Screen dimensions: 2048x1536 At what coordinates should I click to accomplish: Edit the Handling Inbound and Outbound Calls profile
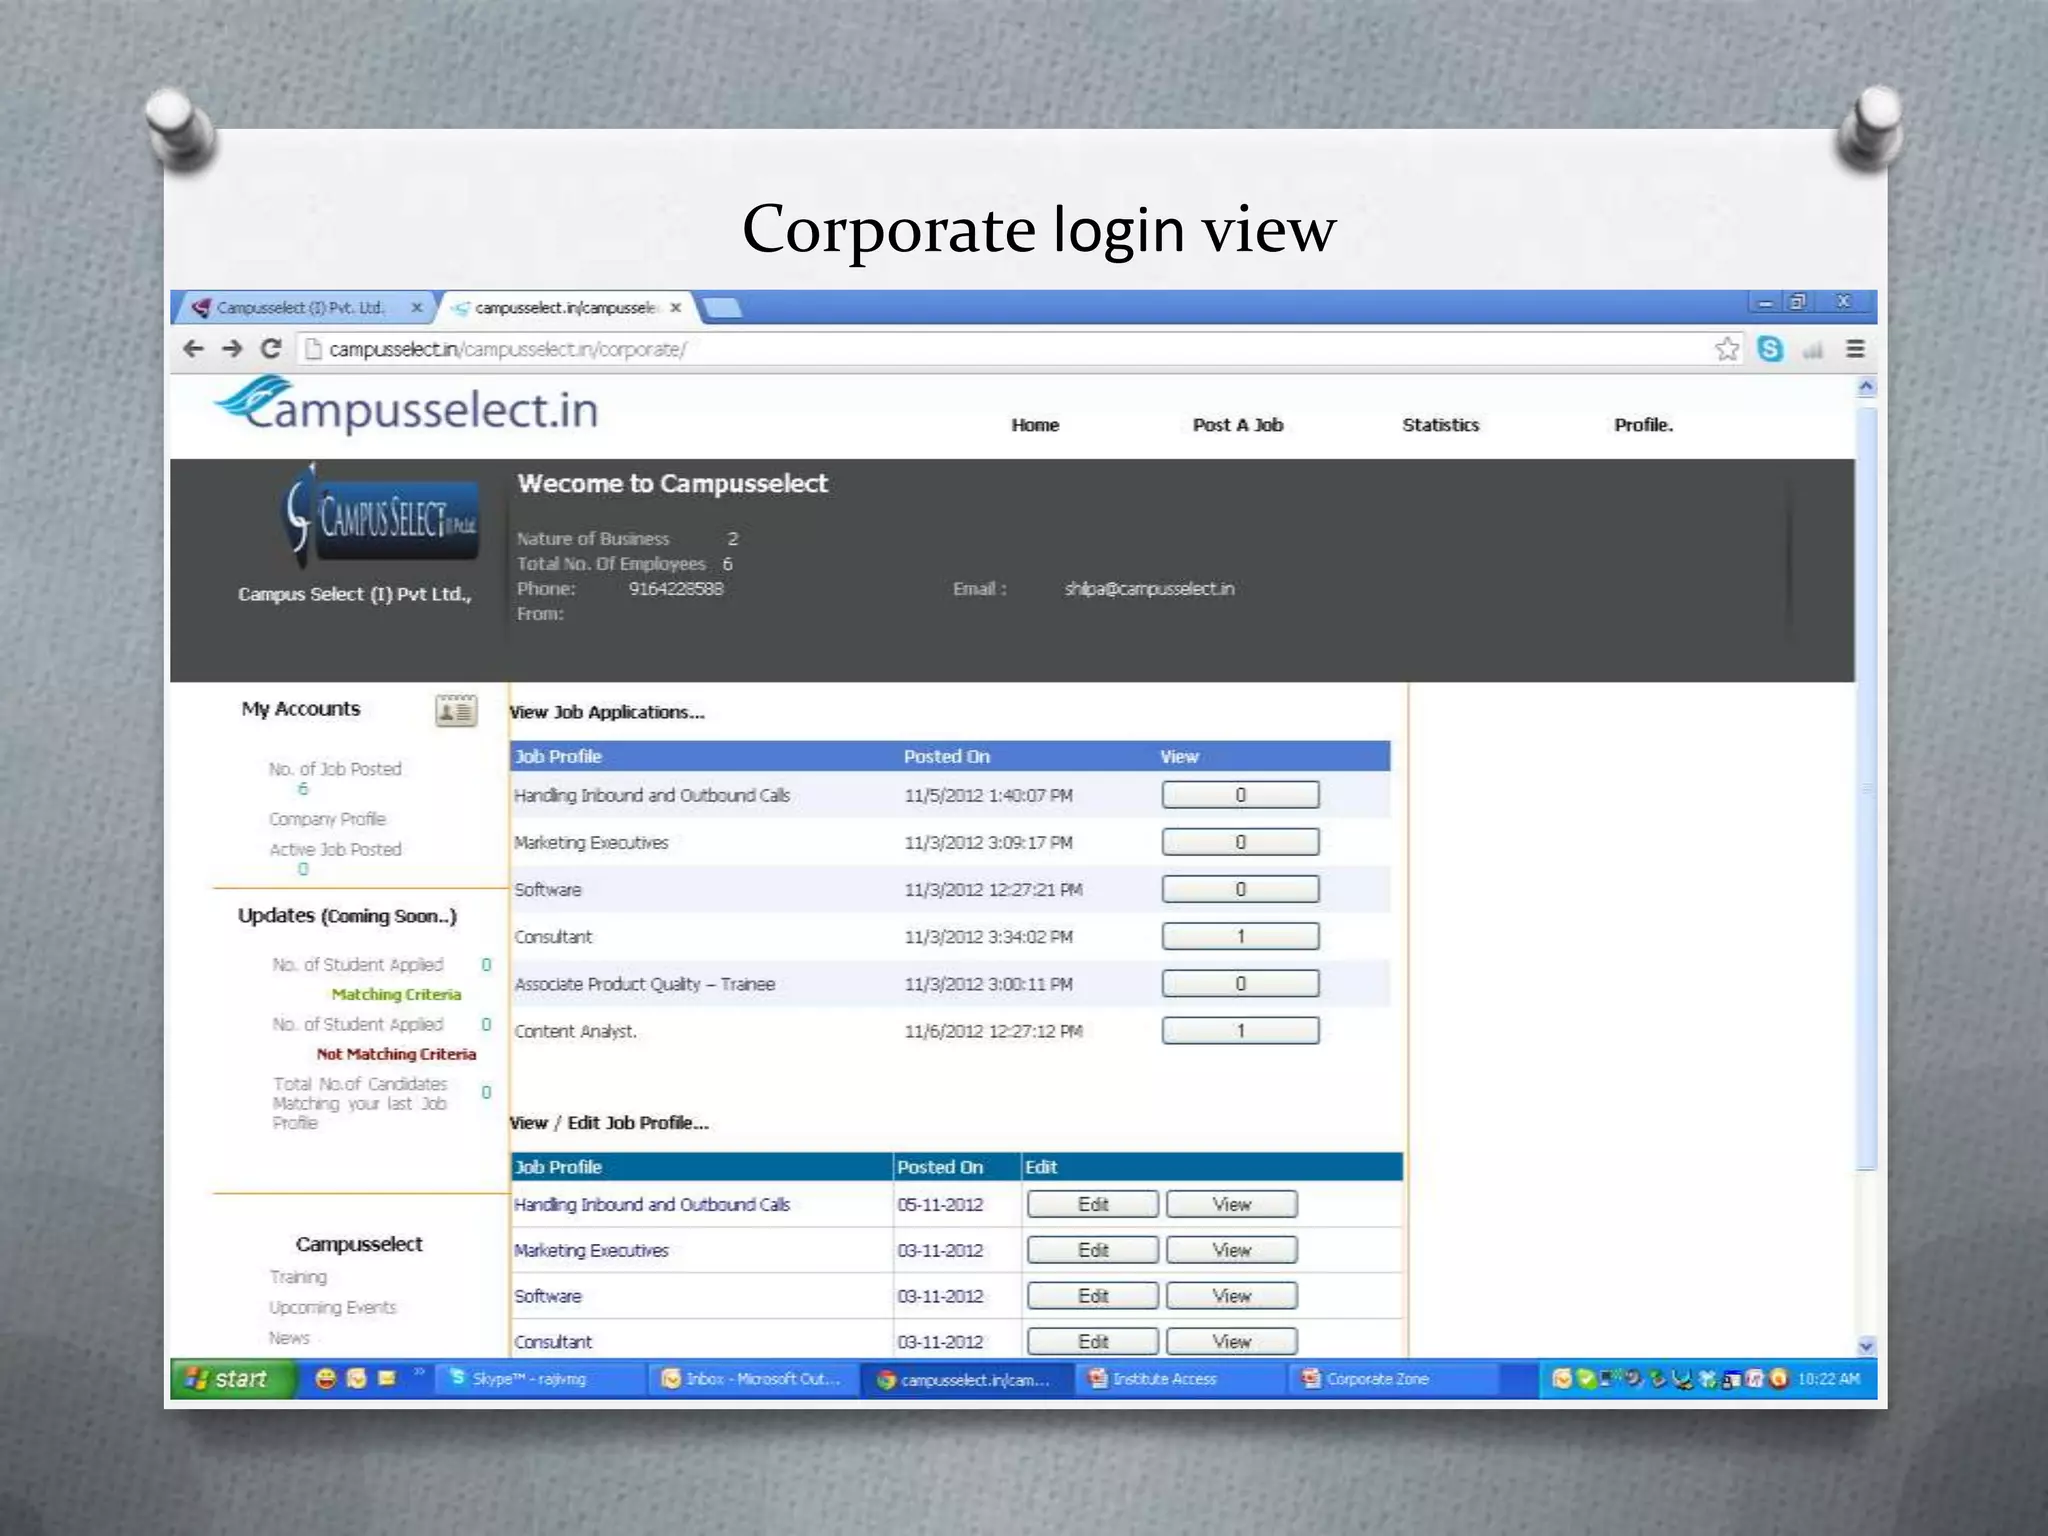click(1093, 1204)
